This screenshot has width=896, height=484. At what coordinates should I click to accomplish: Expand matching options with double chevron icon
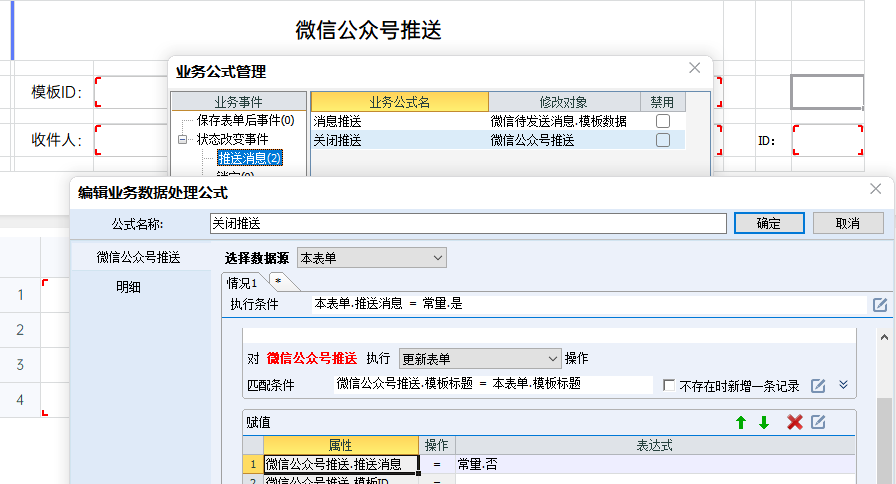tap(843, 385)
